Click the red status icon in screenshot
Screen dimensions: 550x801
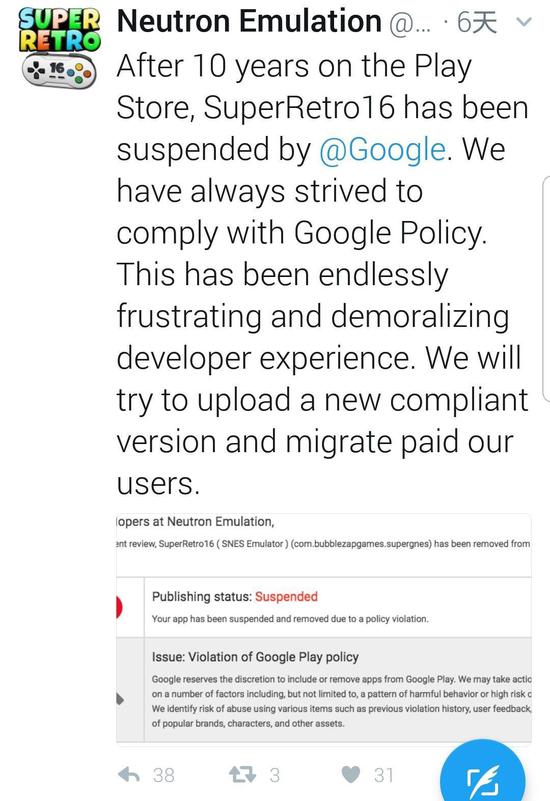pos(119,607)
